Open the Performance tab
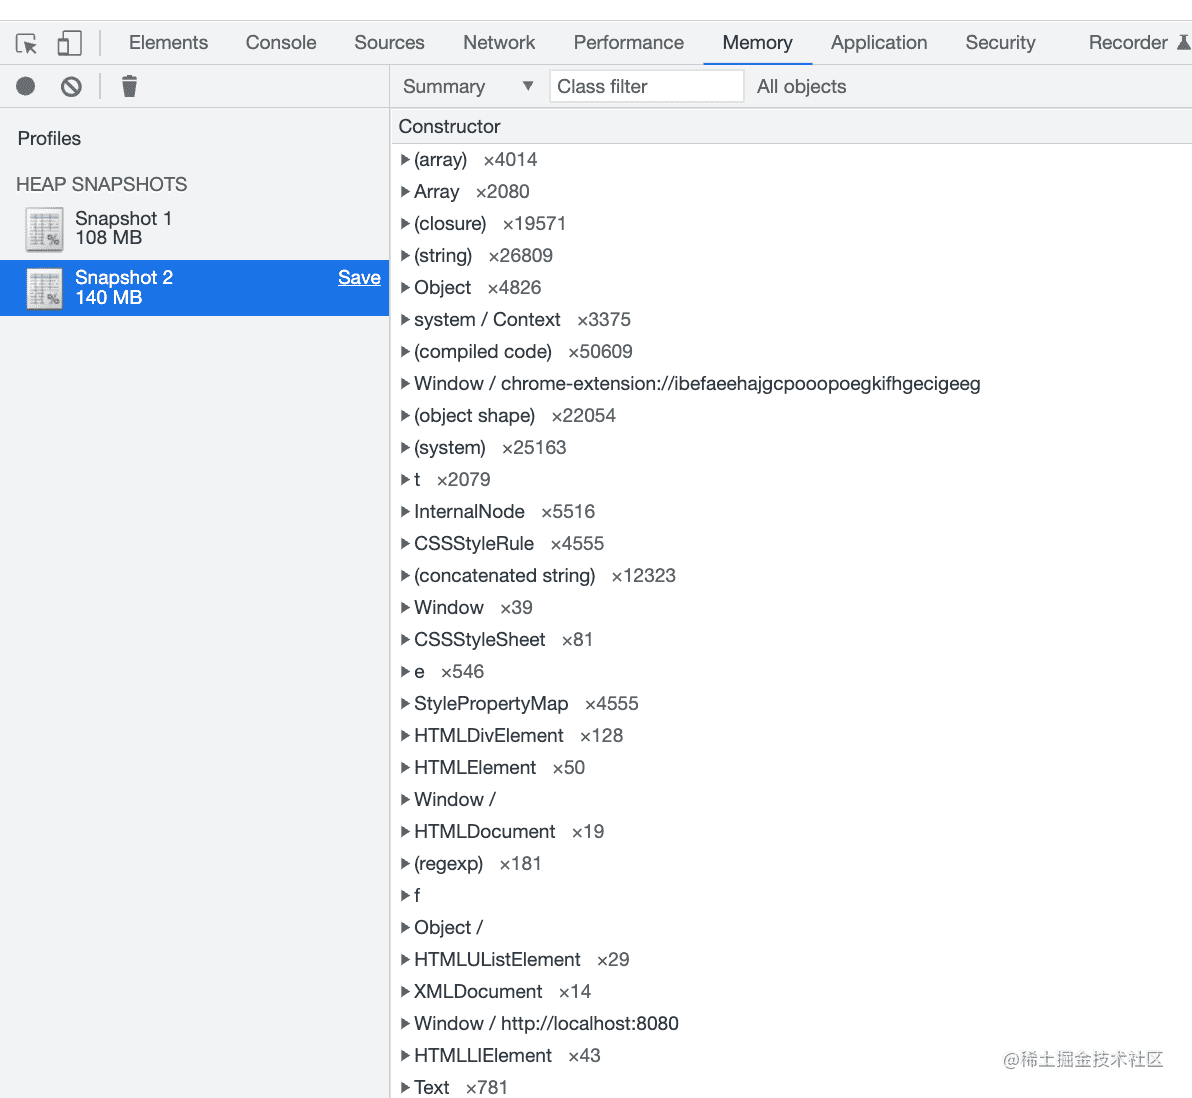The image size is (1192, 1098). click(x=628, y=43)
